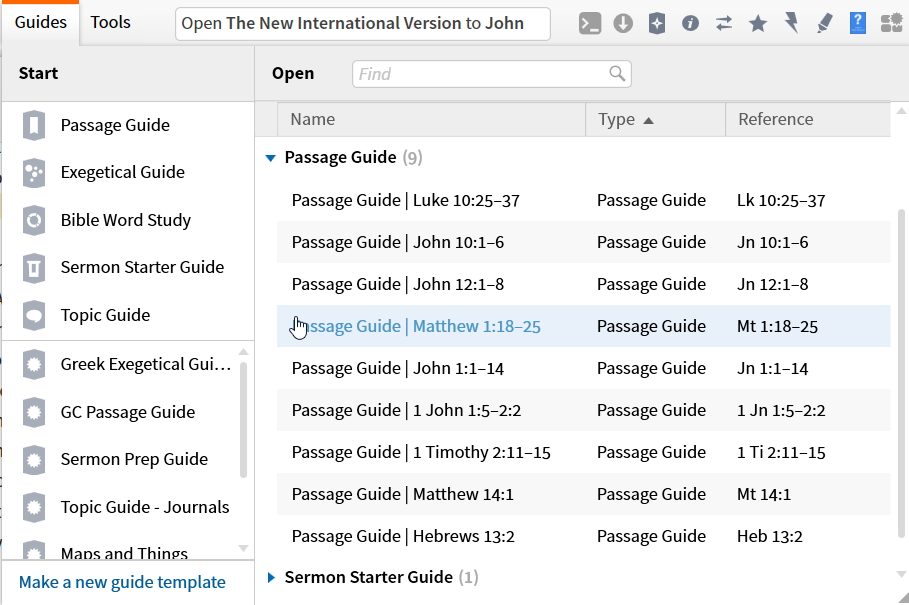Select the Guides tab
Image resolution: width=909 pixels, height=605 pixels.
click(41, 22)
